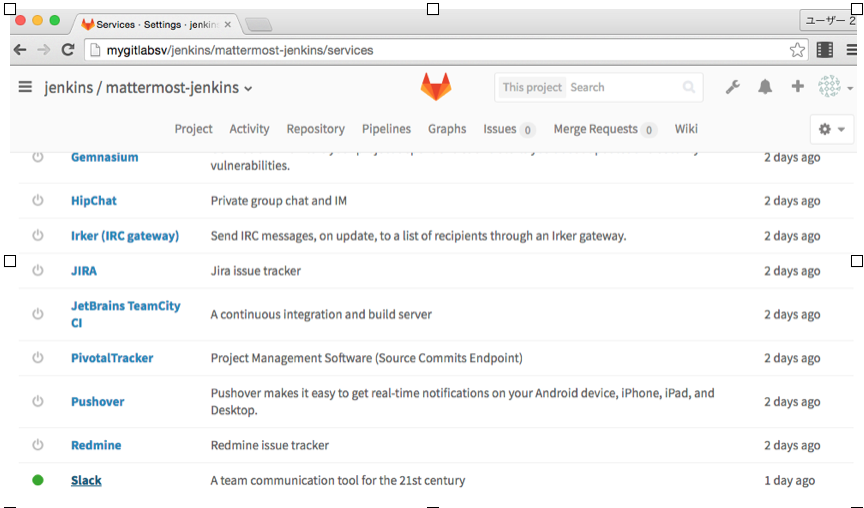The width and height of the screenshot is (864, 508).
Task: Click the browser extension icon beside the star
Action: (825, 50)
